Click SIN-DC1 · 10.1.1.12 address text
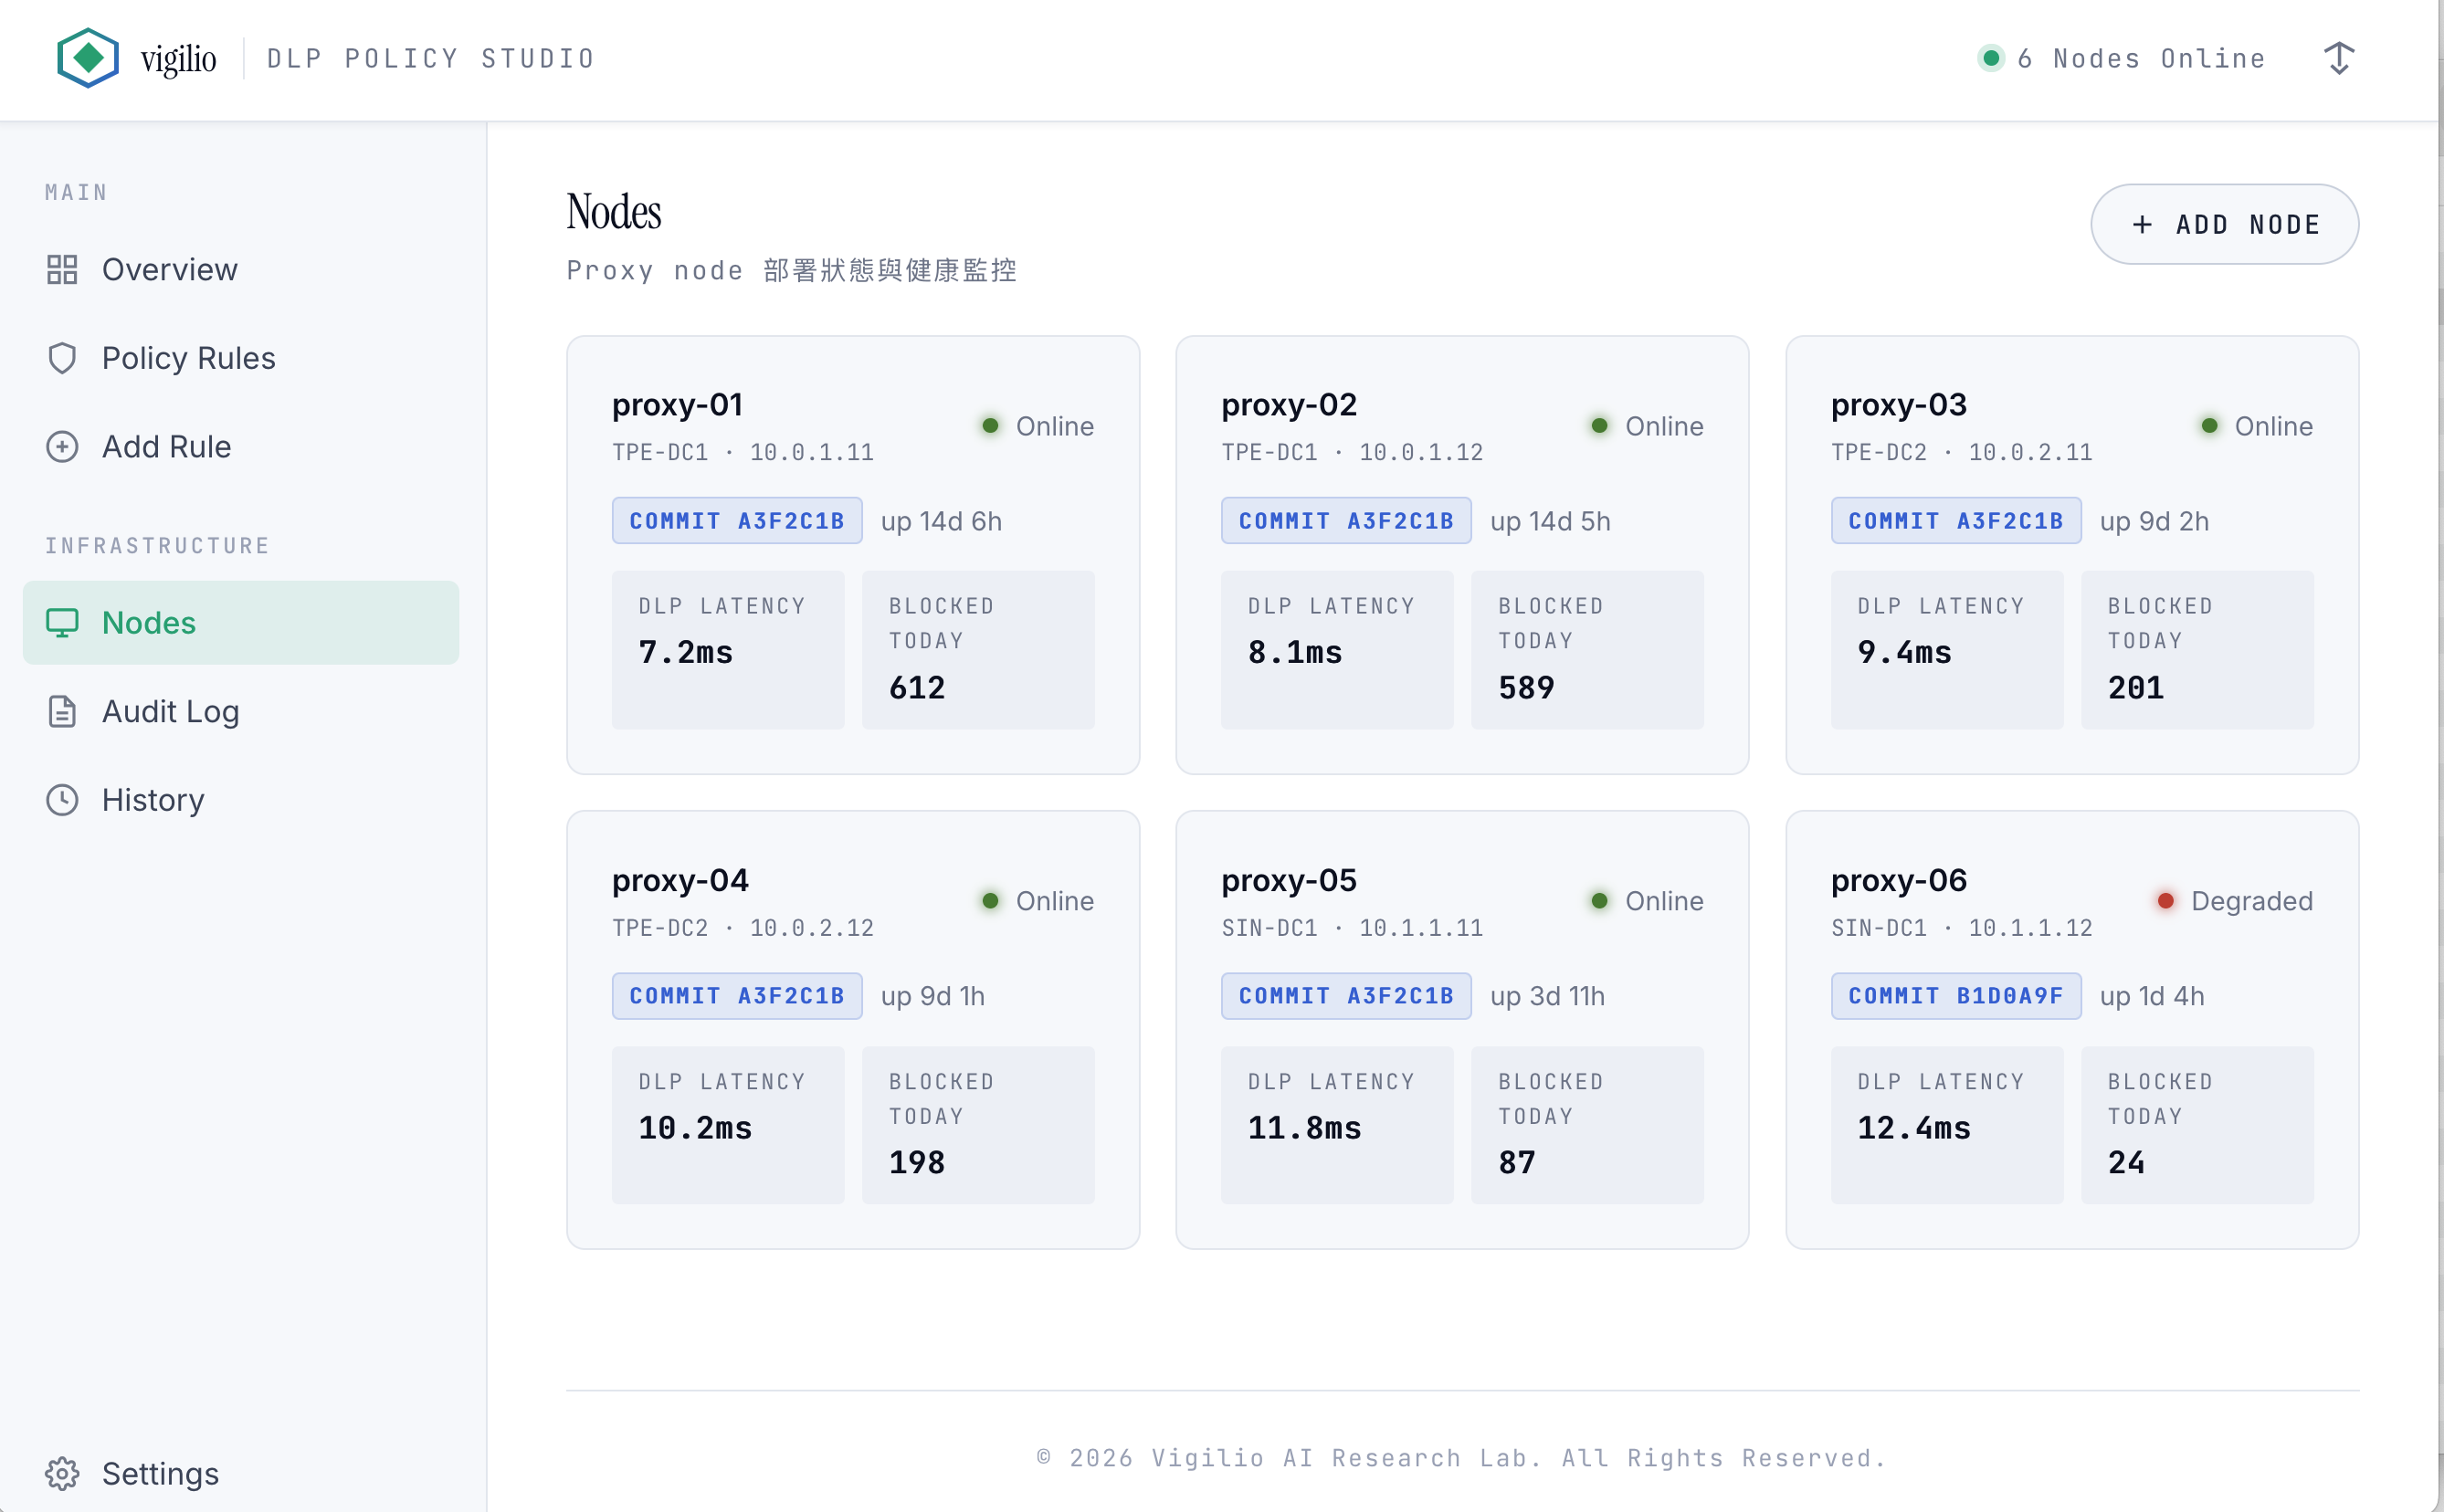2444x1512 pixels. point(1962,928)
